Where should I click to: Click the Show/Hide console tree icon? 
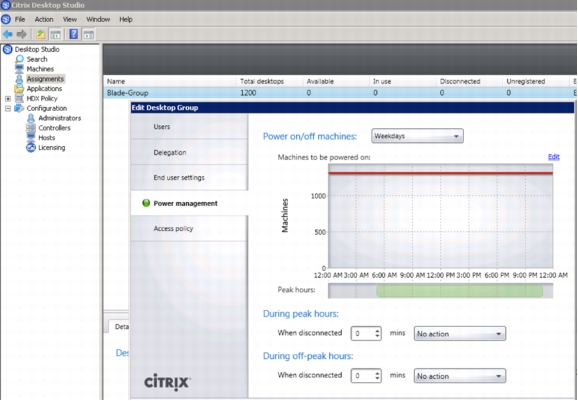click(x=56, y=35)
